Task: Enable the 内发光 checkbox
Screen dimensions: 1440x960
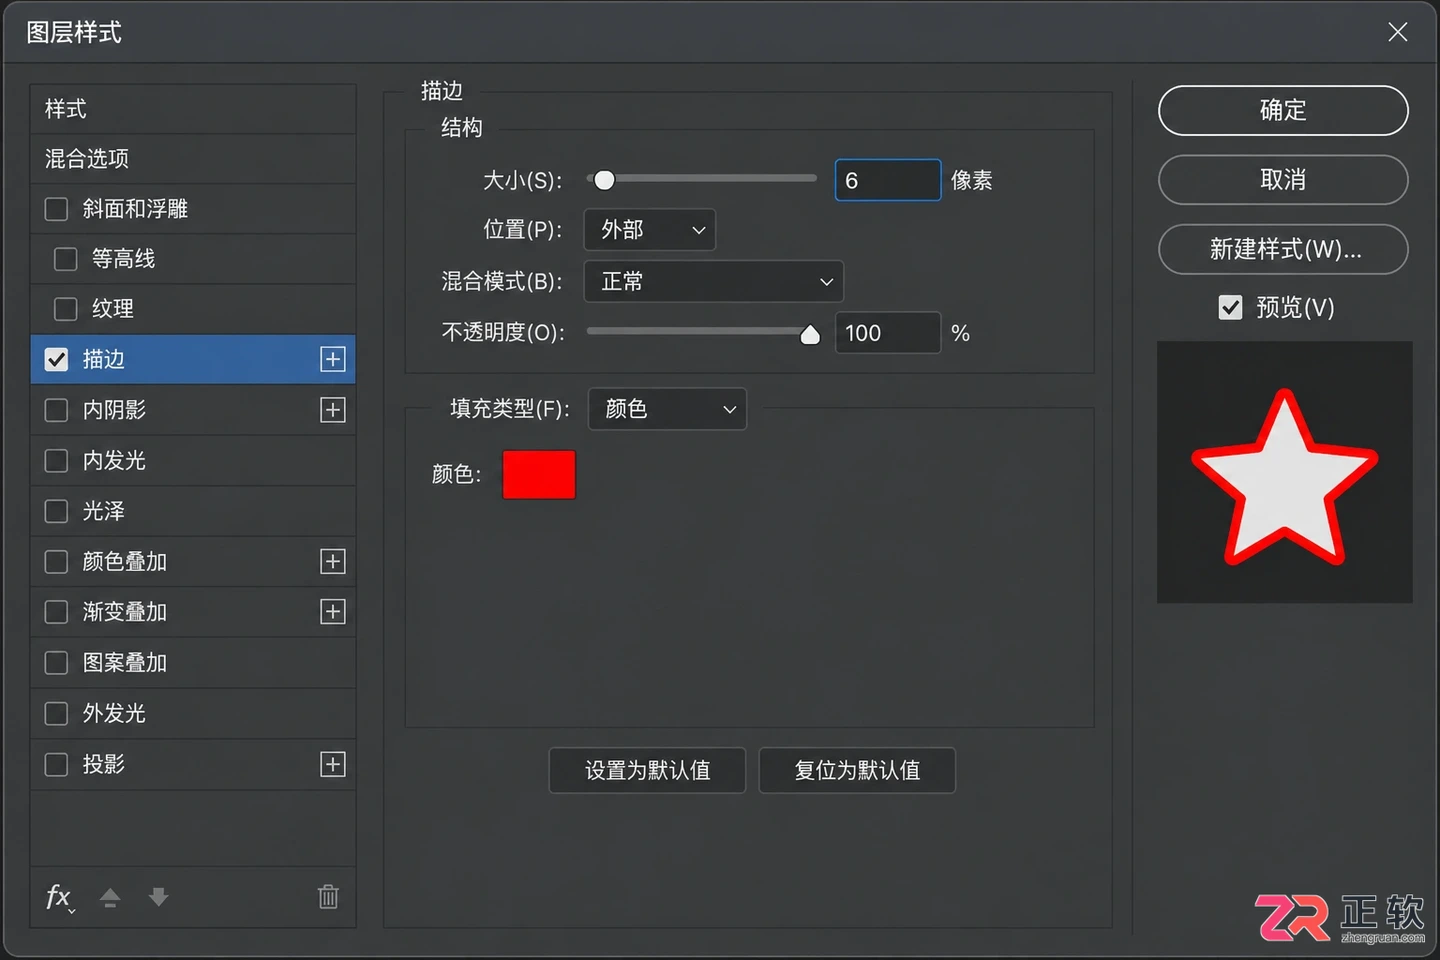Action: pos(56,460)
